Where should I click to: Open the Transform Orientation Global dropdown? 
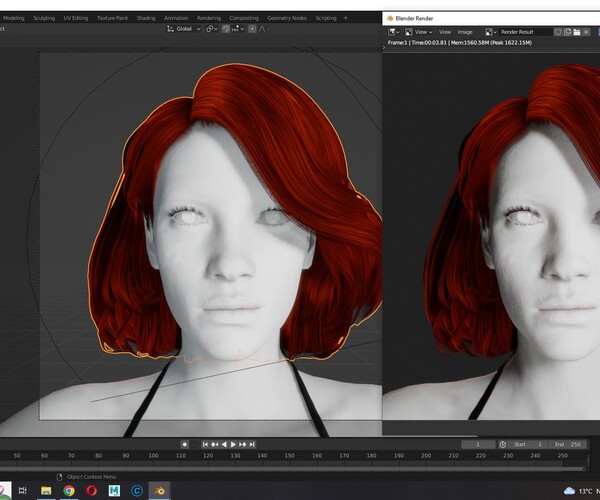click(184, 29)
